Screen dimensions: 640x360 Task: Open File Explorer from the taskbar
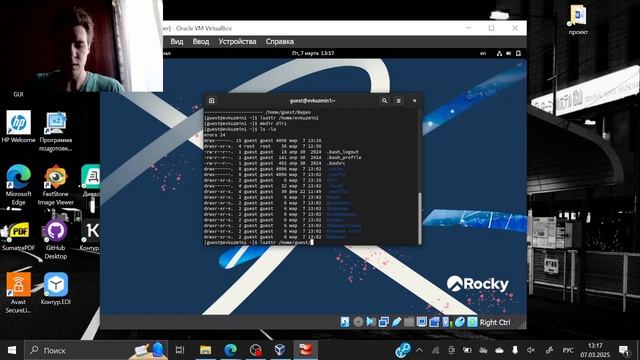click(205, 350)
